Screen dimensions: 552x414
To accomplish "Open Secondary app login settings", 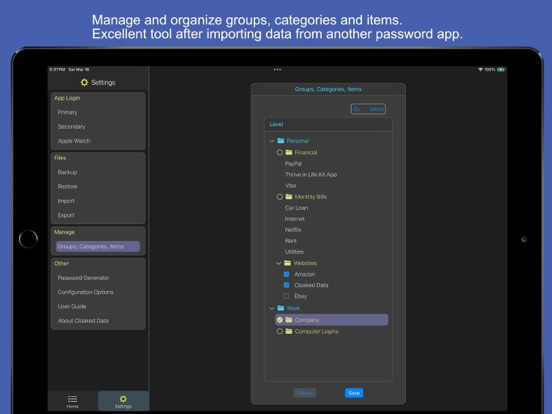I will click(71, 126).
